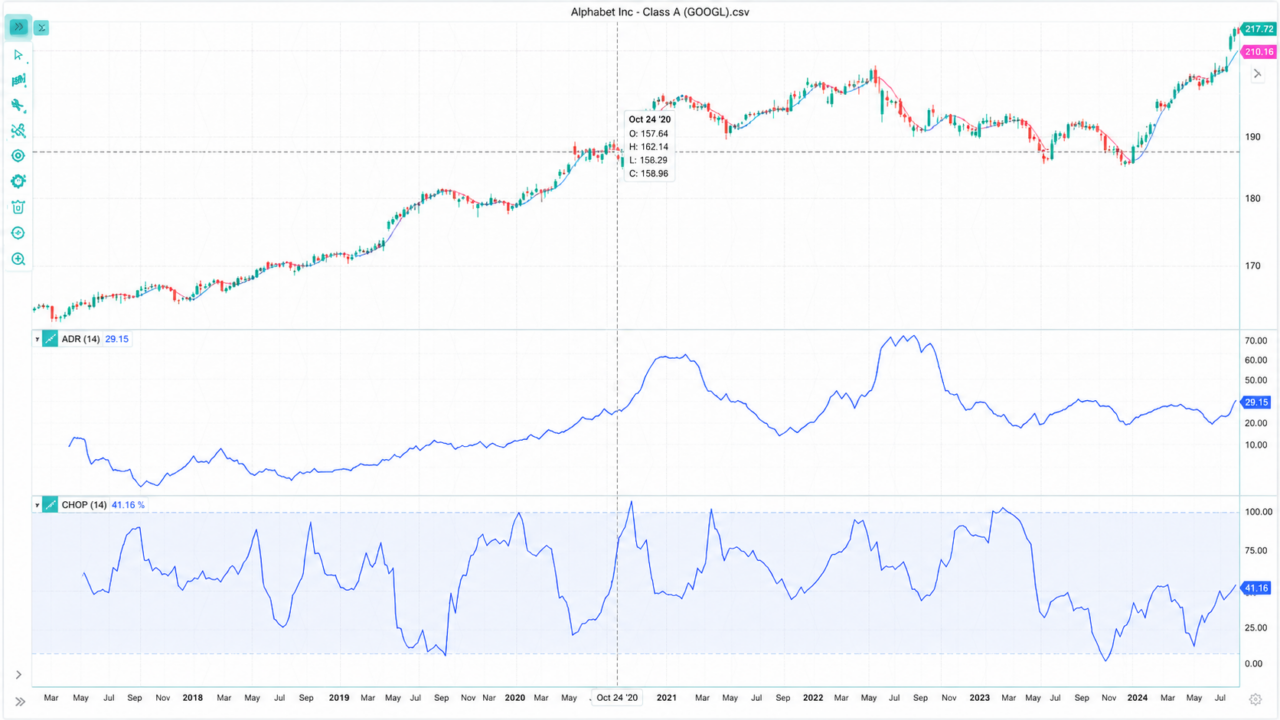Click the ADR indicator line-chart icon
1280x720 pixels.
tap(50, 339)
